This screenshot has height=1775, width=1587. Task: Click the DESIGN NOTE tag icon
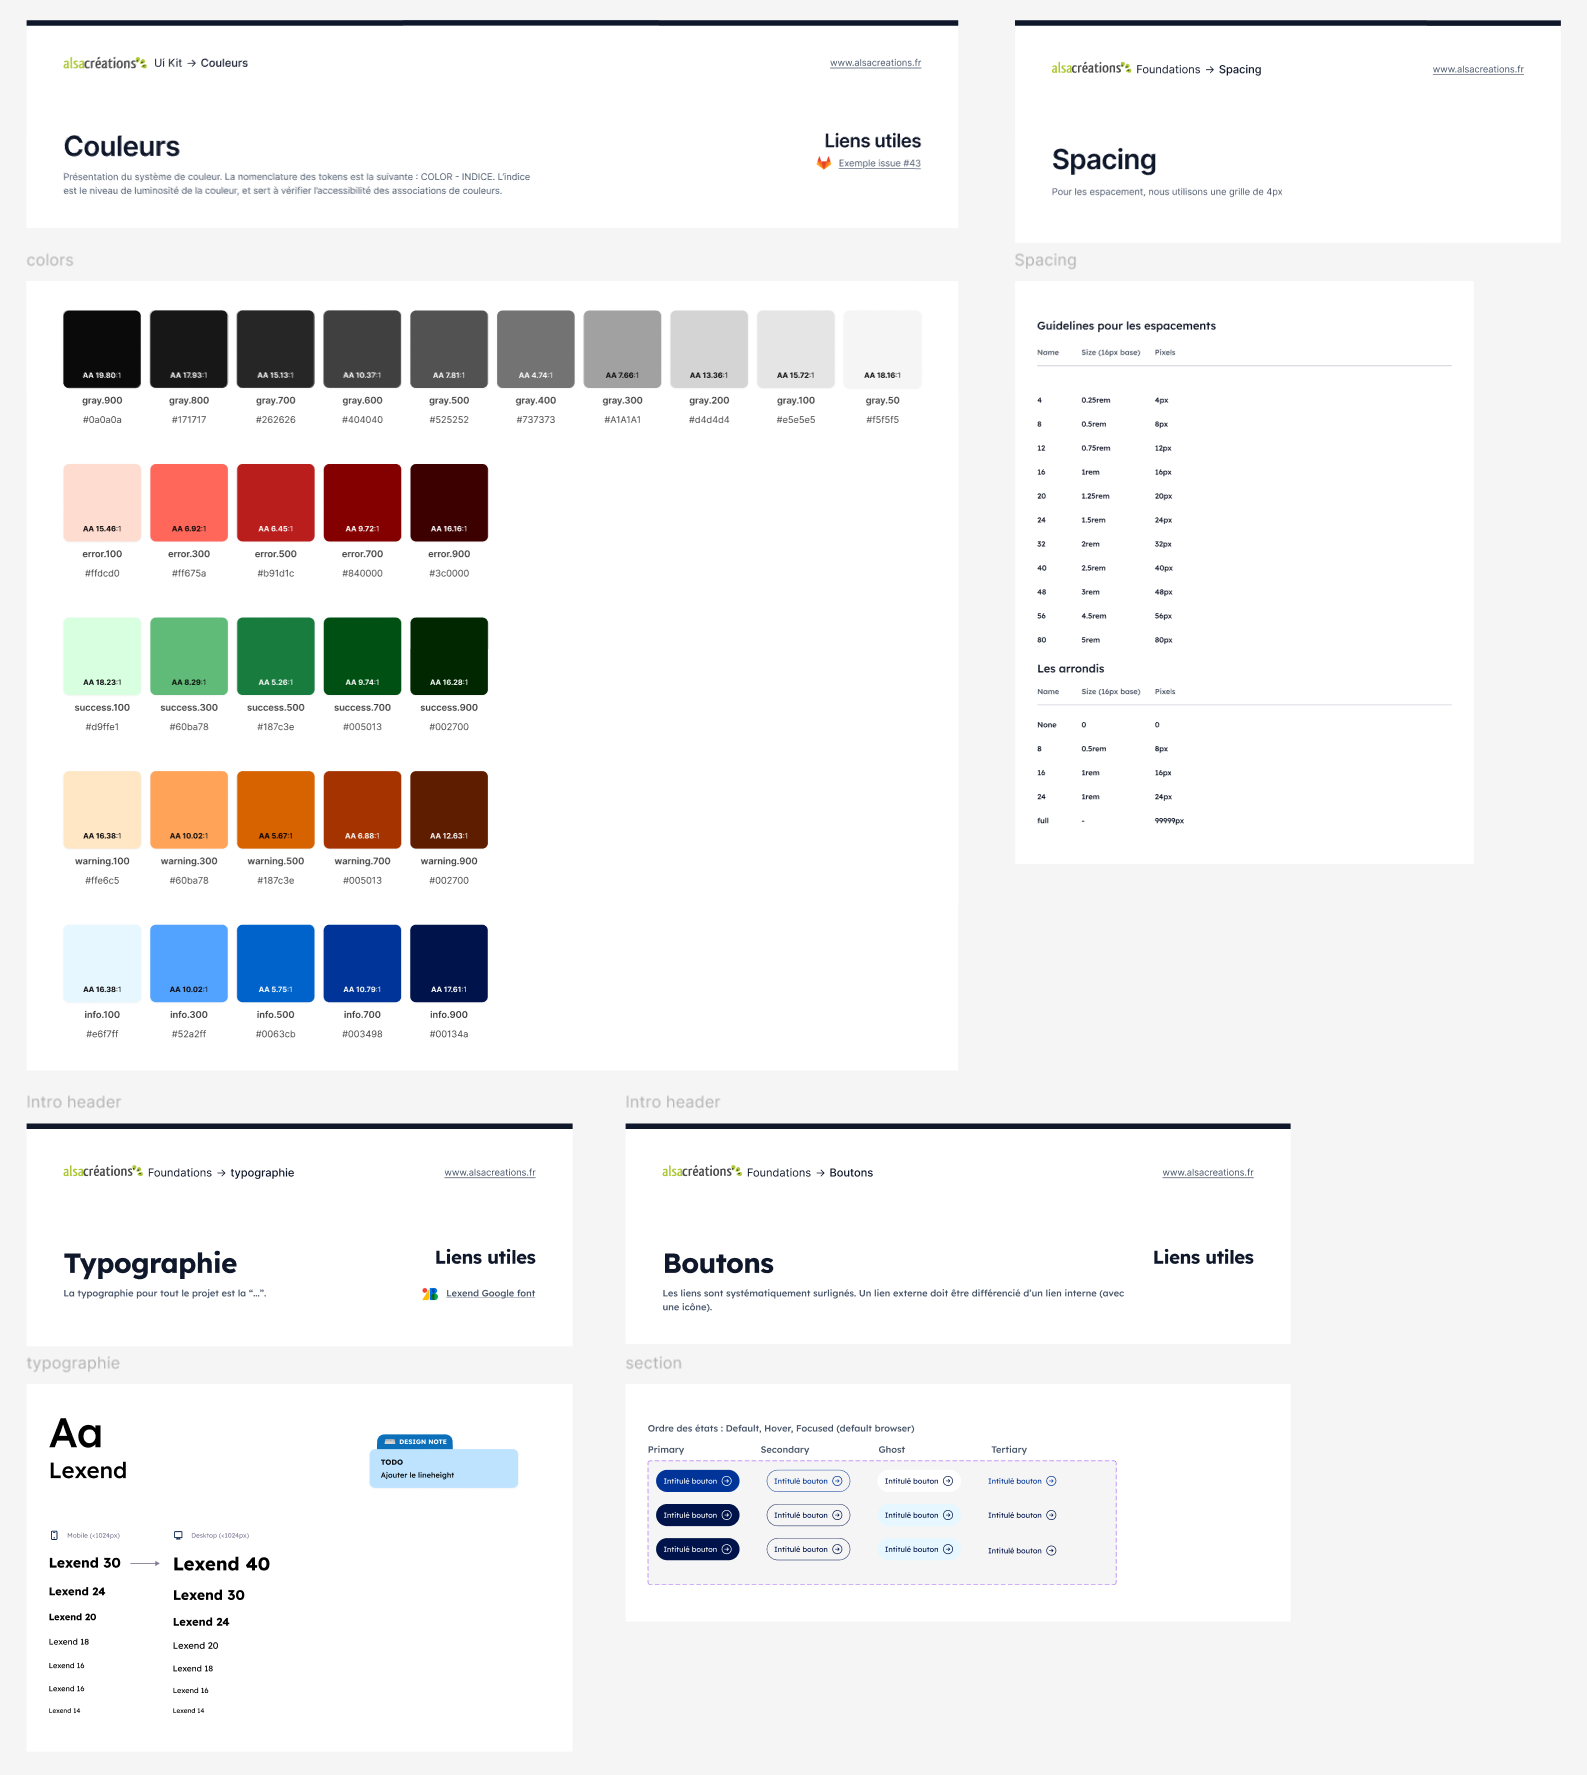click(x=391, y=1442)
